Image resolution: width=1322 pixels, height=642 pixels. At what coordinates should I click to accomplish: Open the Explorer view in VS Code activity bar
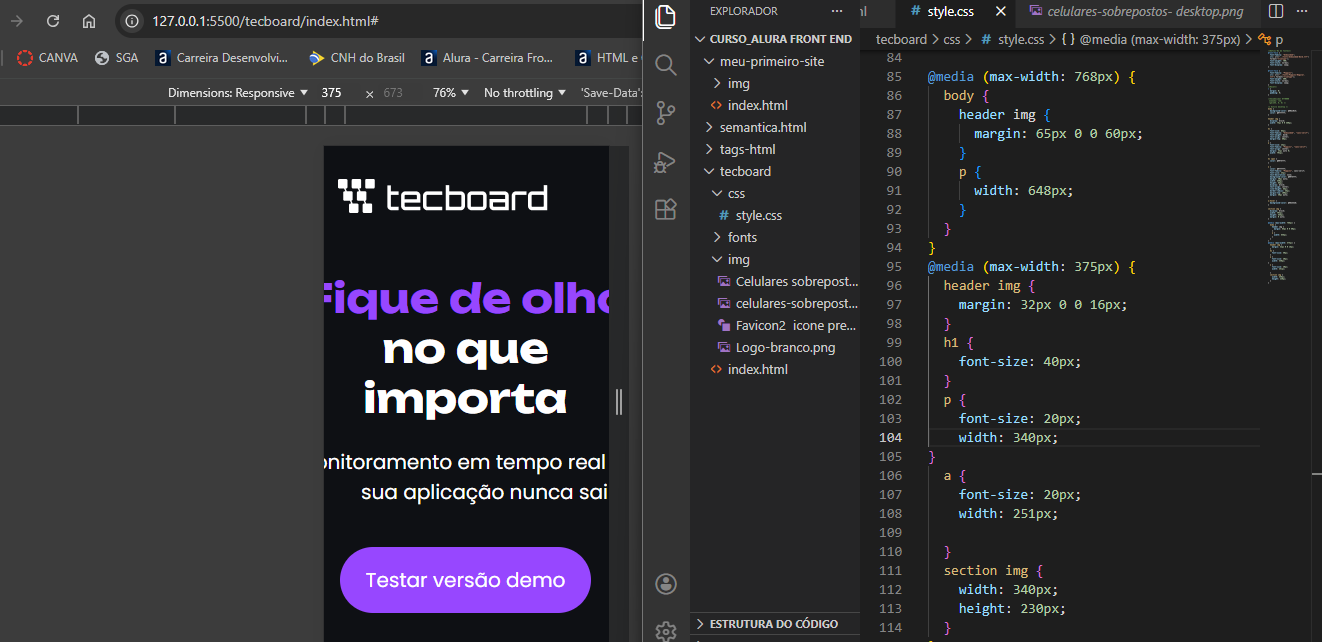click(x=665, y=17)
